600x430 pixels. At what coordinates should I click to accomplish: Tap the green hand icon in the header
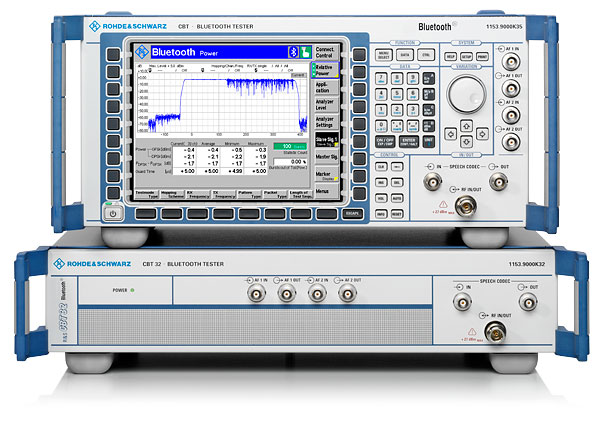coord(305,52)
